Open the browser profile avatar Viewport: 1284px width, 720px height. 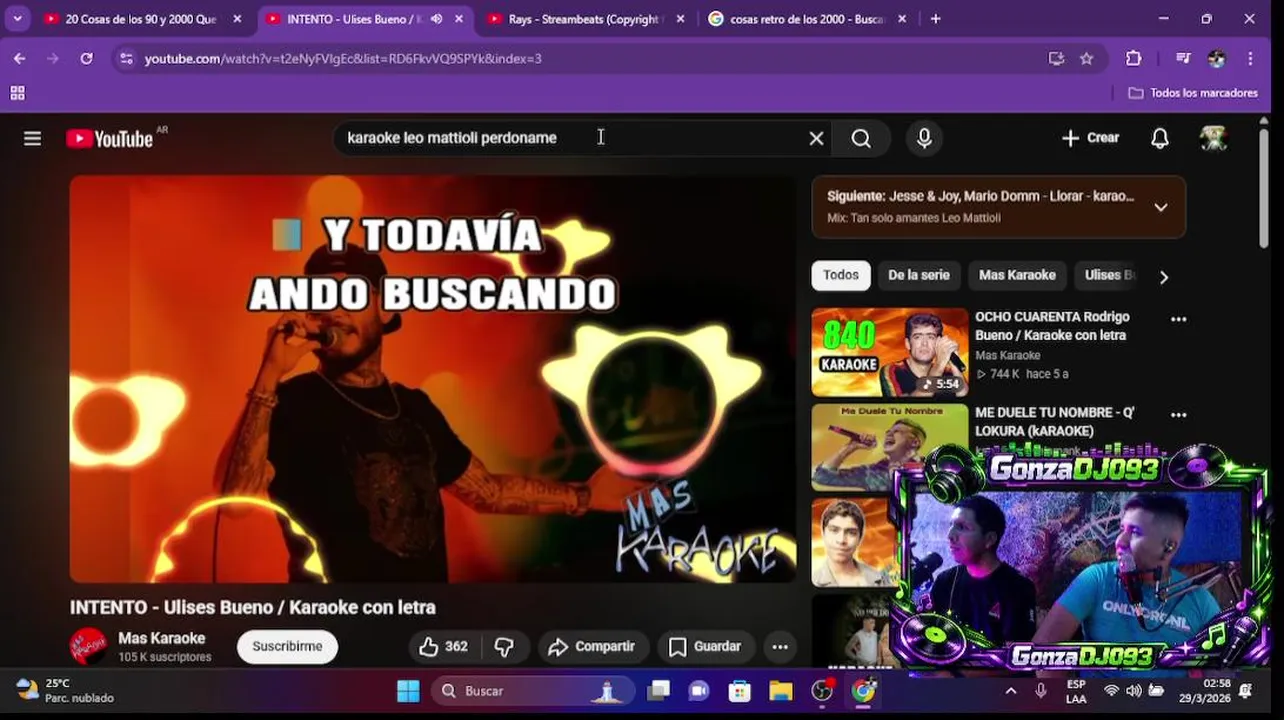click(1216, 59)
